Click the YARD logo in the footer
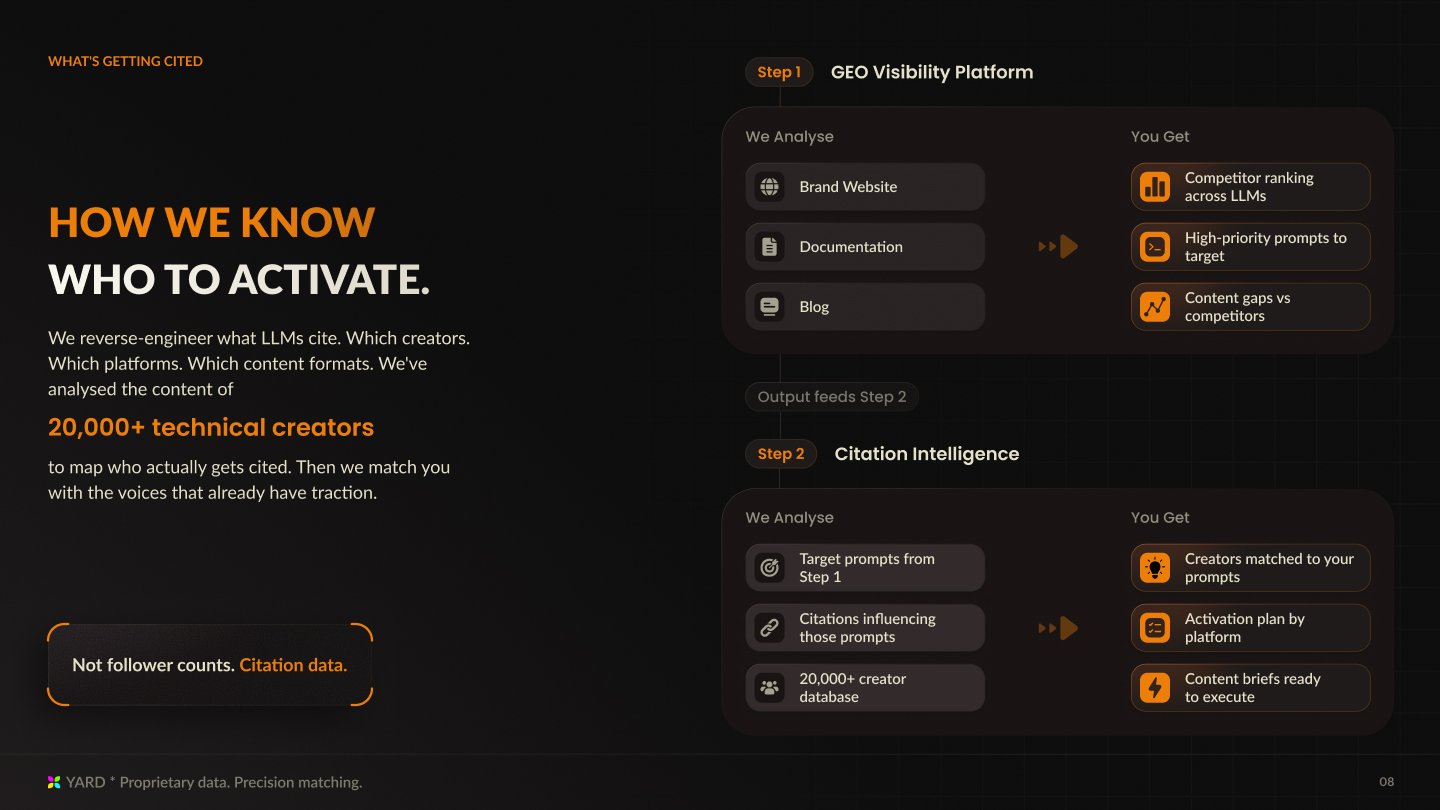This screenshot has width=1440, height=810. (x=54, y=782)
